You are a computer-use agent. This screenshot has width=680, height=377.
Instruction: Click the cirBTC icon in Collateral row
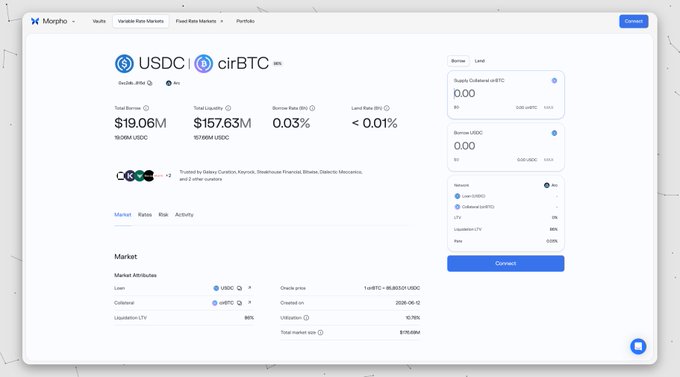tap(215, 303)
